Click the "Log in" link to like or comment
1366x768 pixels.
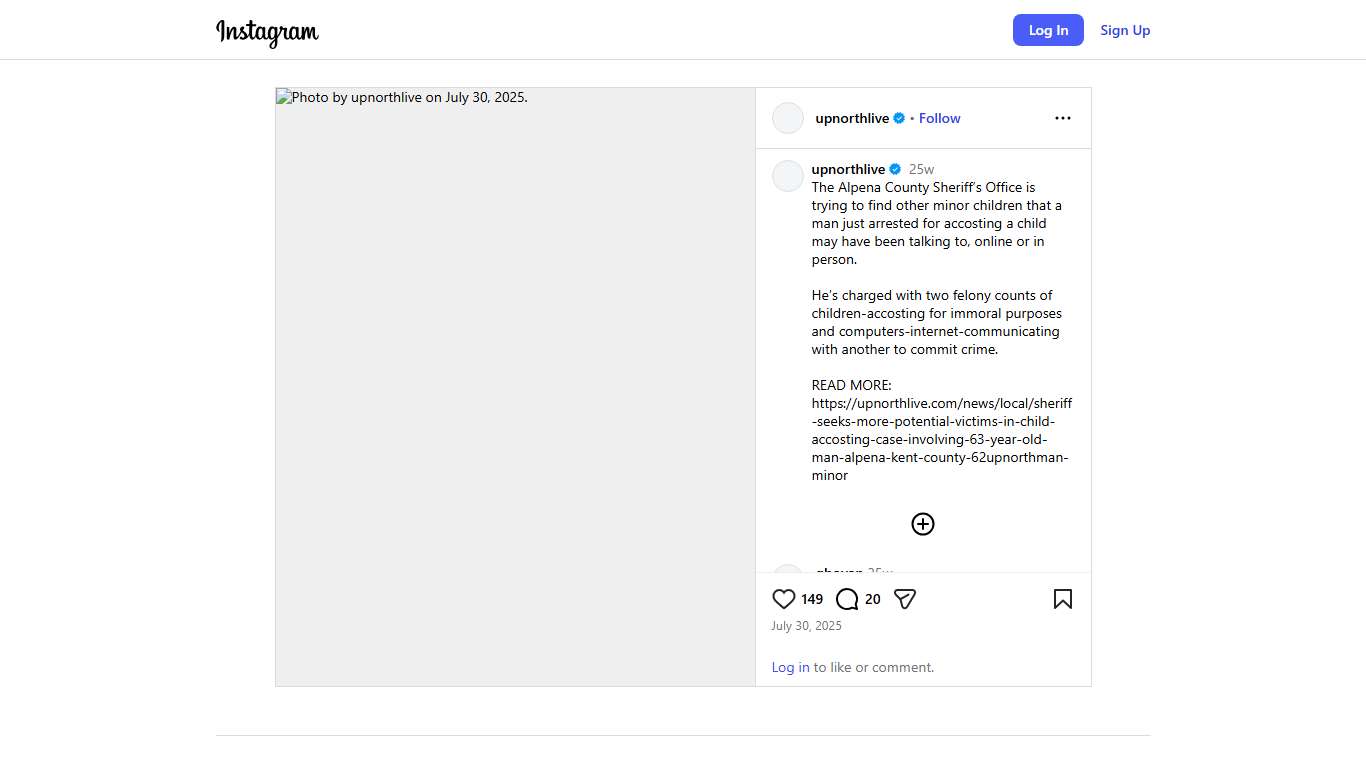click(790, 667)
